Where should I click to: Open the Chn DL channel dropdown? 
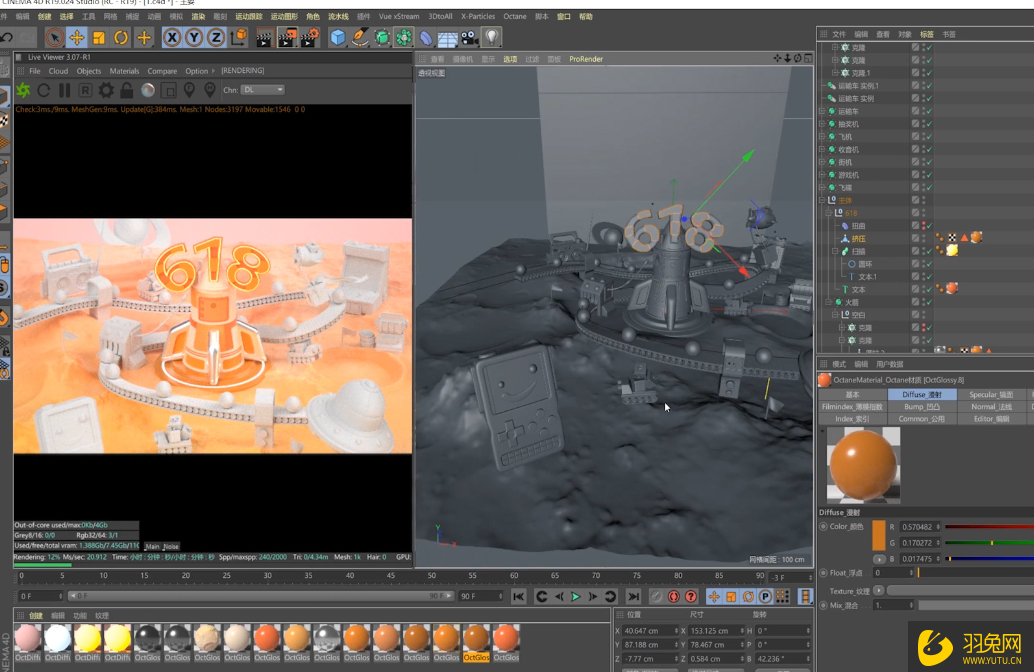(x=263, y=90)
